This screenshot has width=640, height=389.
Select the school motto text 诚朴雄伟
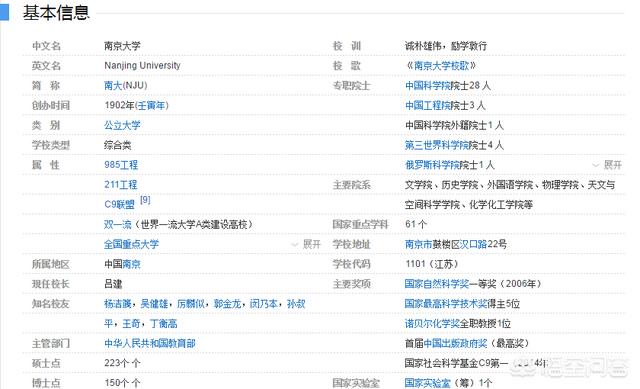pos(423,46)
